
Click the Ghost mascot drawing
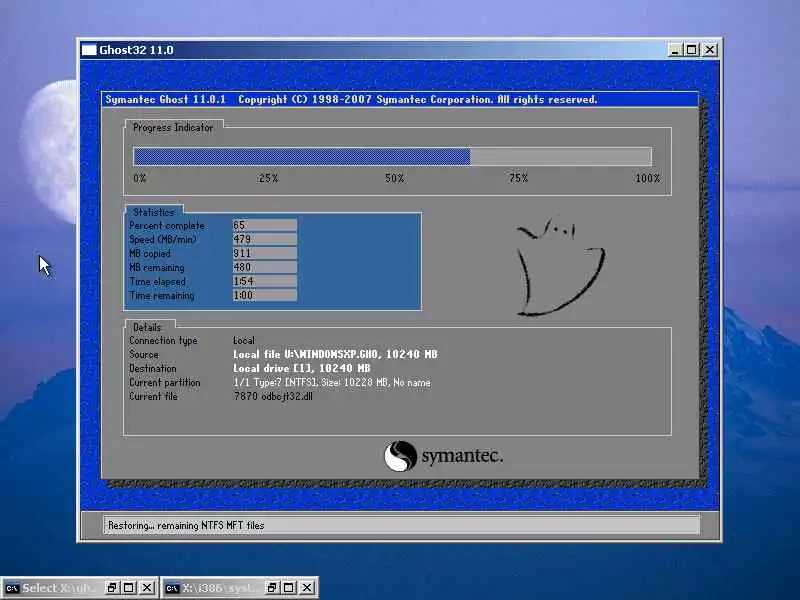click(560, 266)
